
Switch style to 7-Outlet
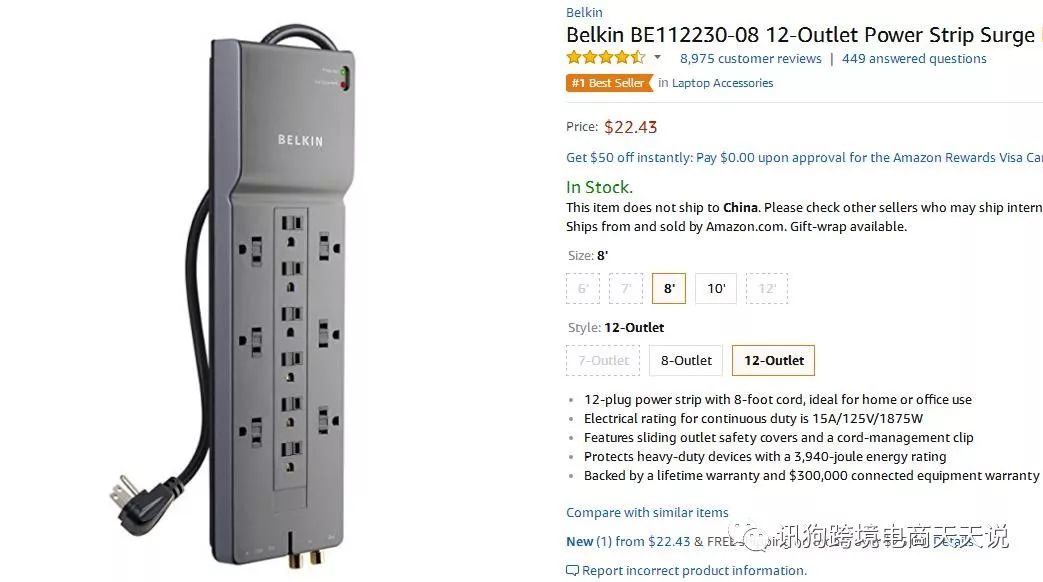pos(603,360)
